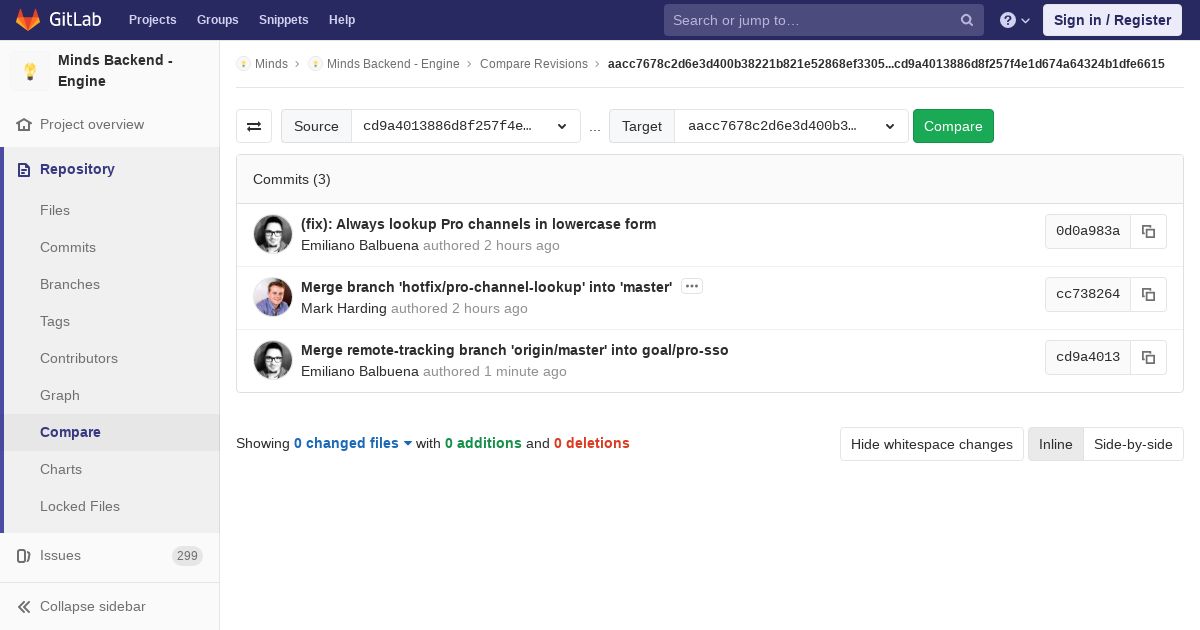
Task: Open the Target revision dropdown
Action: coord(791,126)
